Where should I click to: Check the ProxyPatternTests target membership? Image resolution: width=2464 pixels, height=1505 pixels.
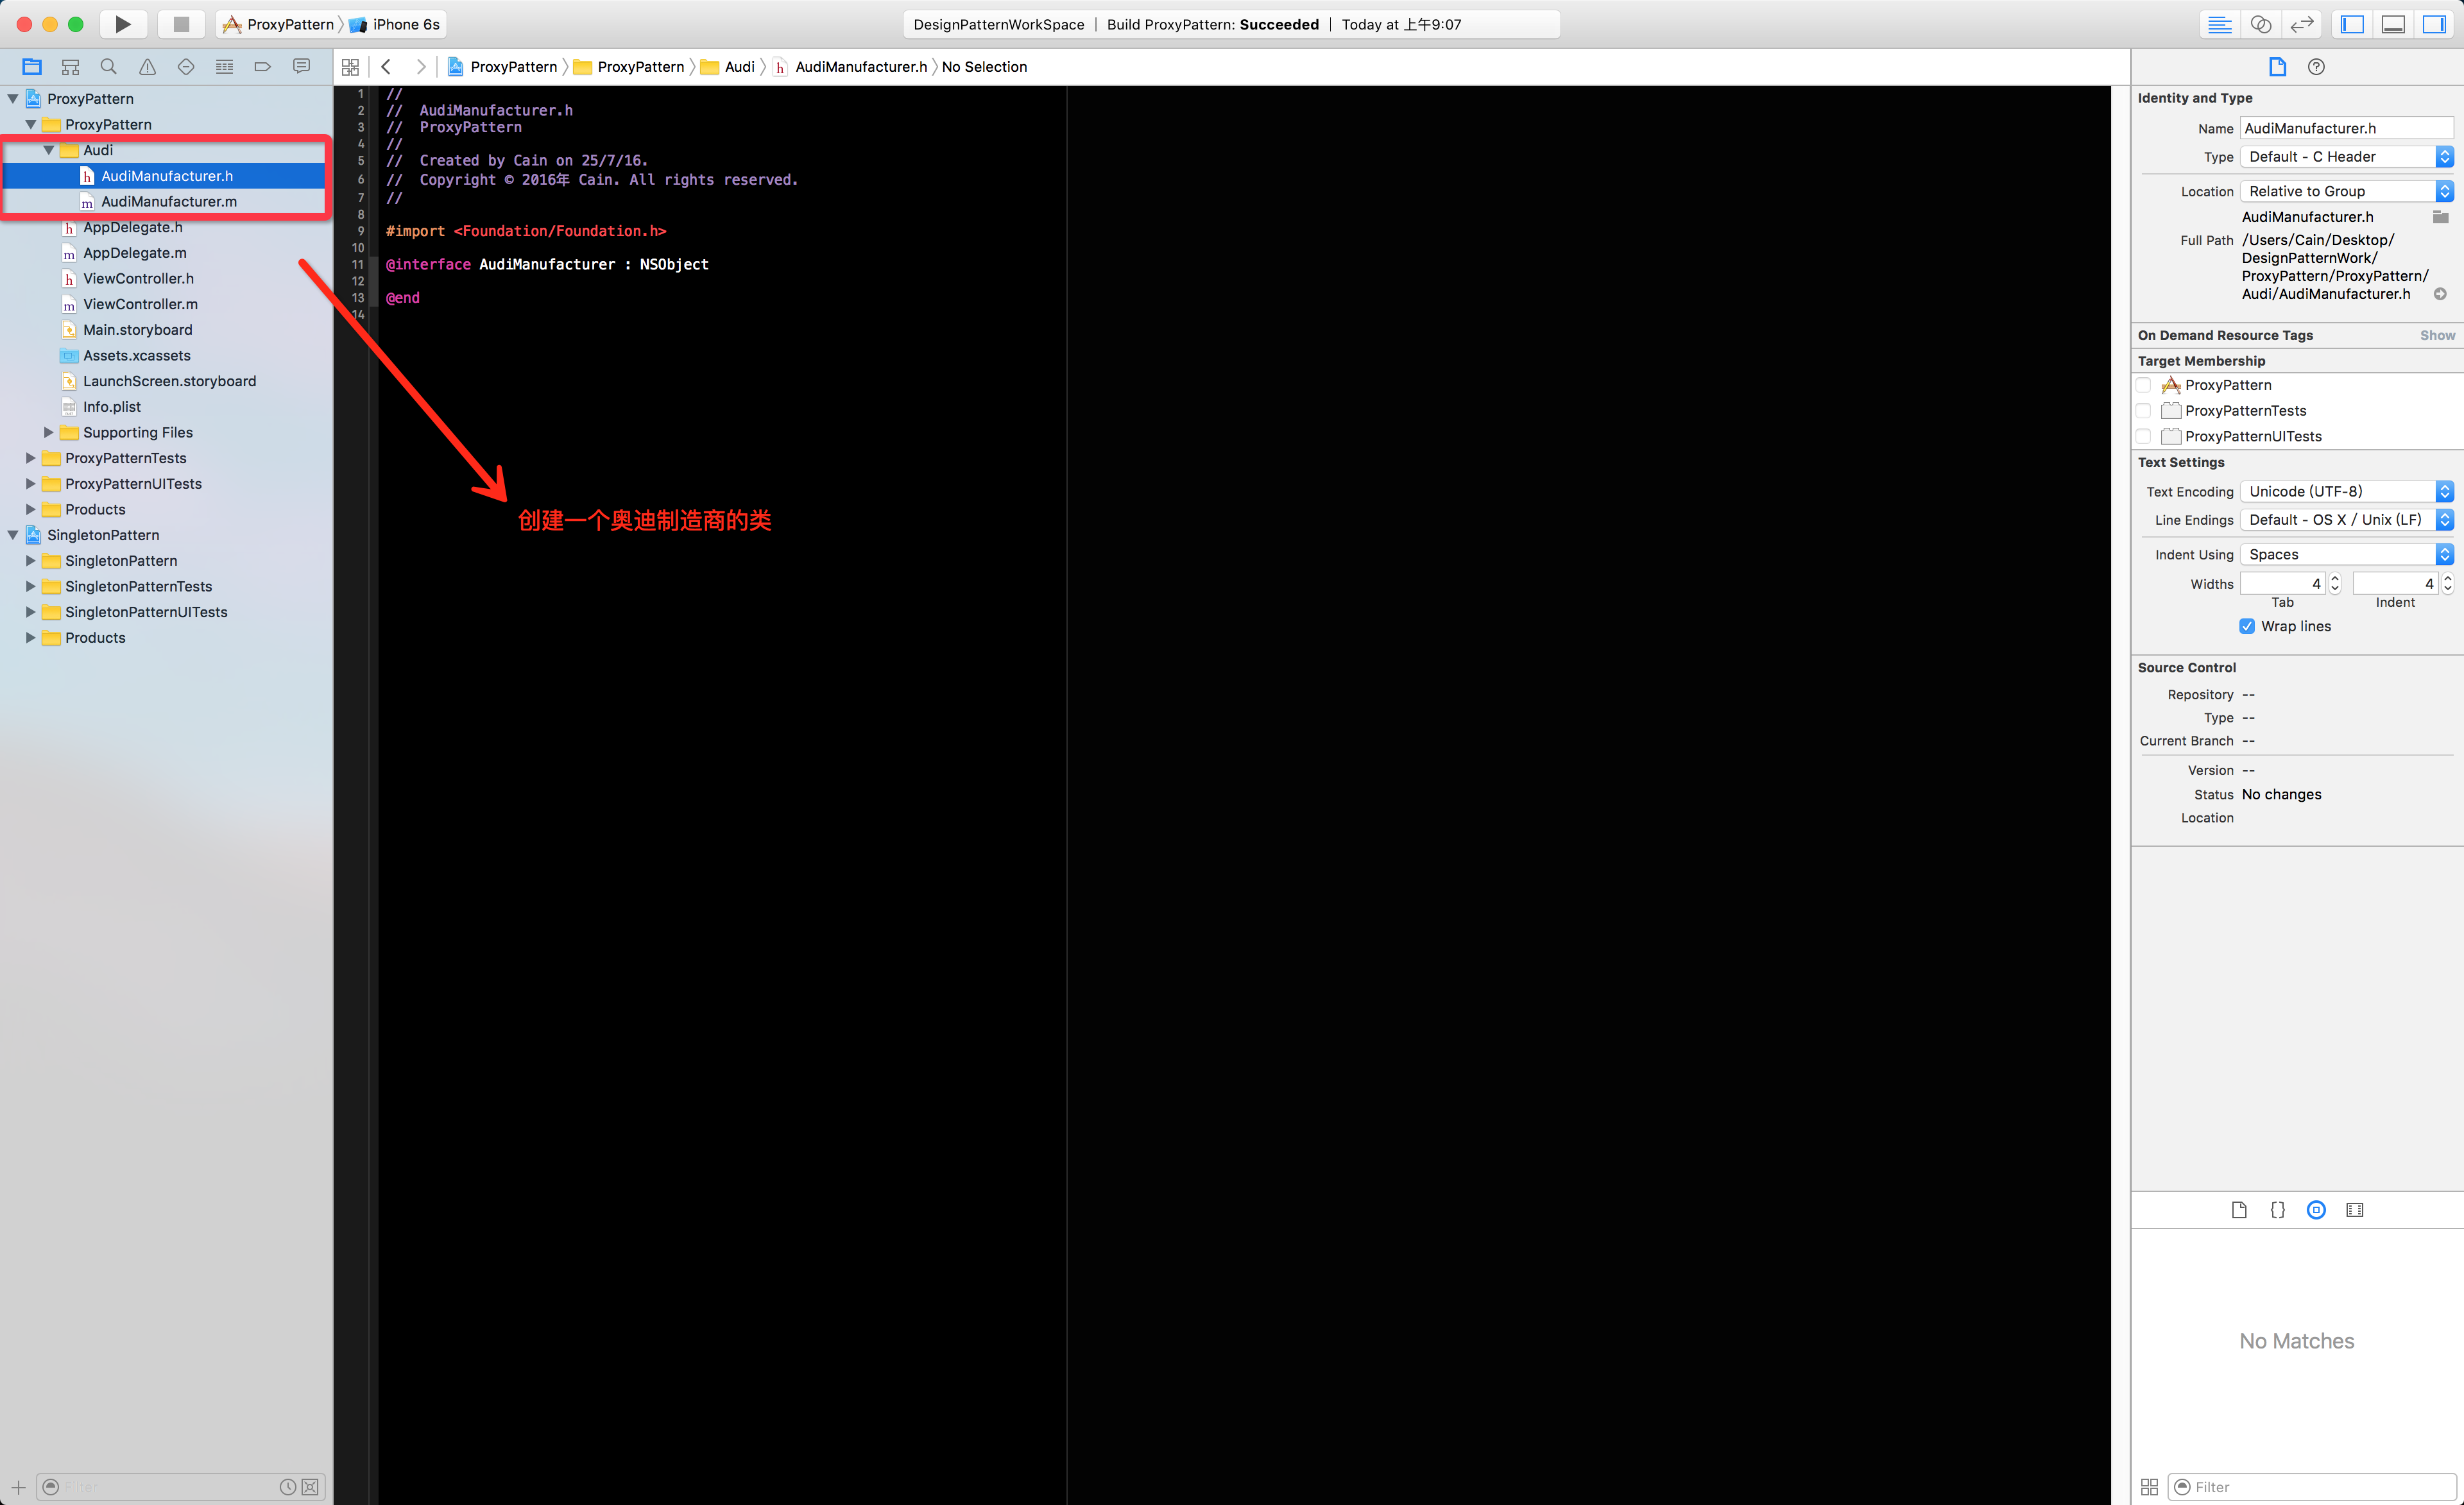(x=2143, y=411)
